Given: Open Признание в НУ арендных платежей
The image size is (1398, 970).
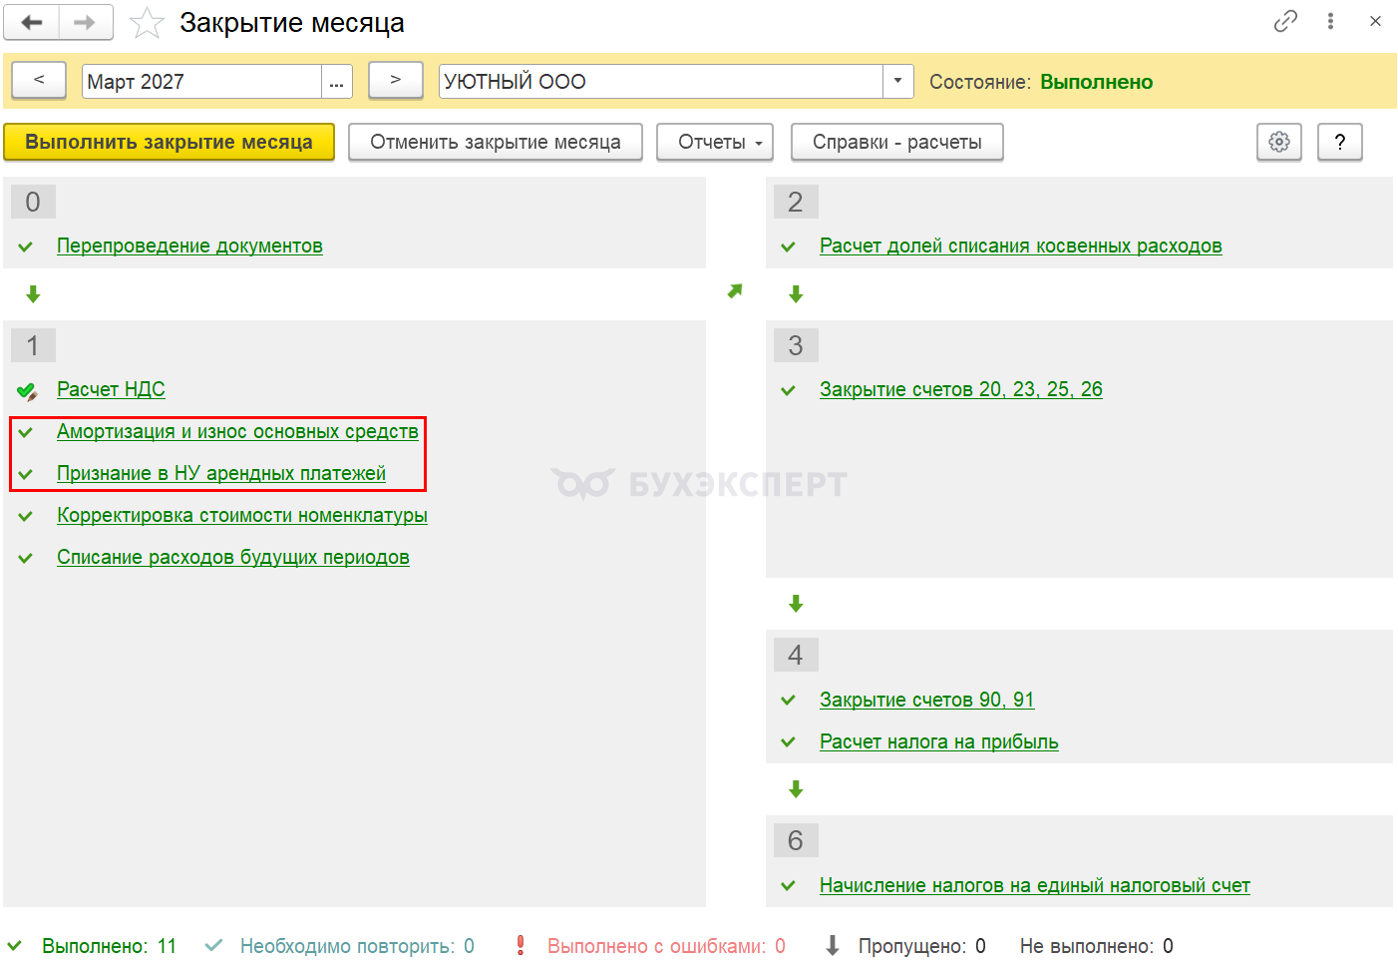Looking at the screenshot, I should coord(221,473).
